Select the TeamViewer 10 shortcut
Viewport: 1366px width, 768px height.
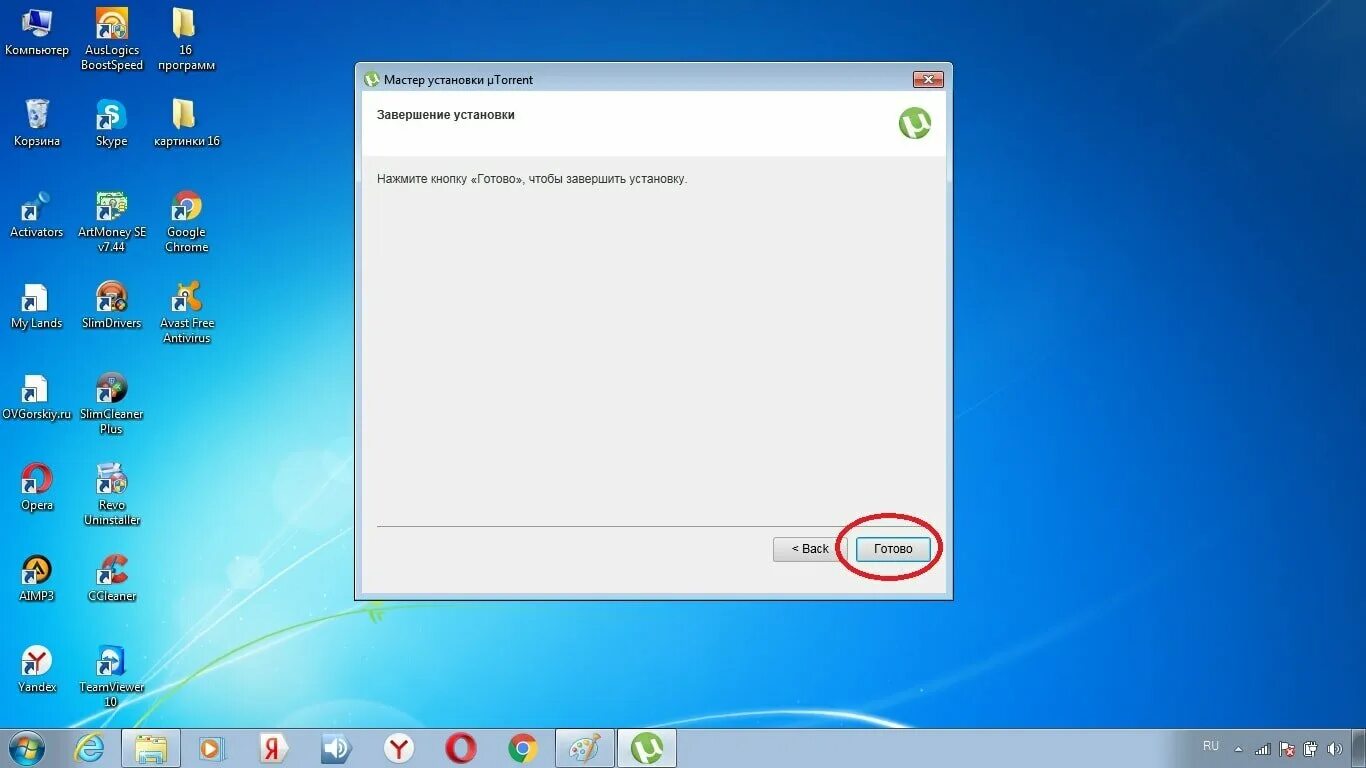click(112, 677)
